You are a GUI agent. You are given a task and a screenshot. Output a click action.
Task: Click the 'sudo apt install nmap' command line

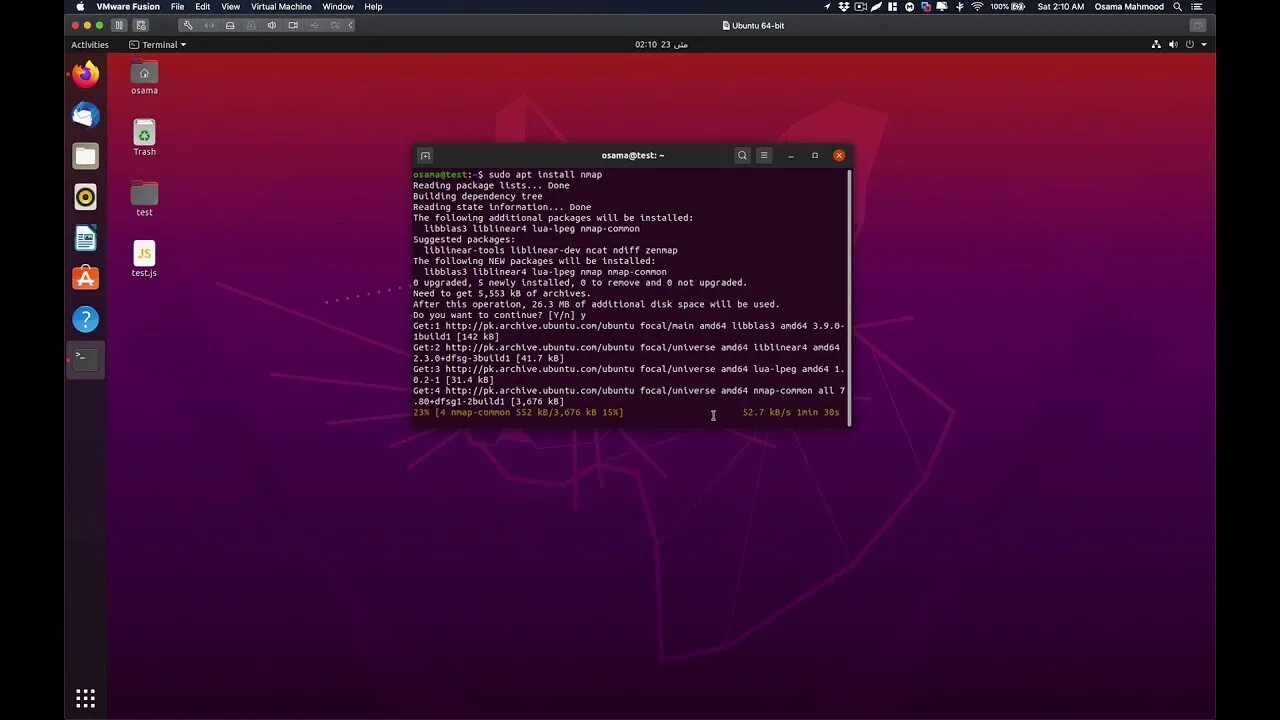tap(507, 175)
